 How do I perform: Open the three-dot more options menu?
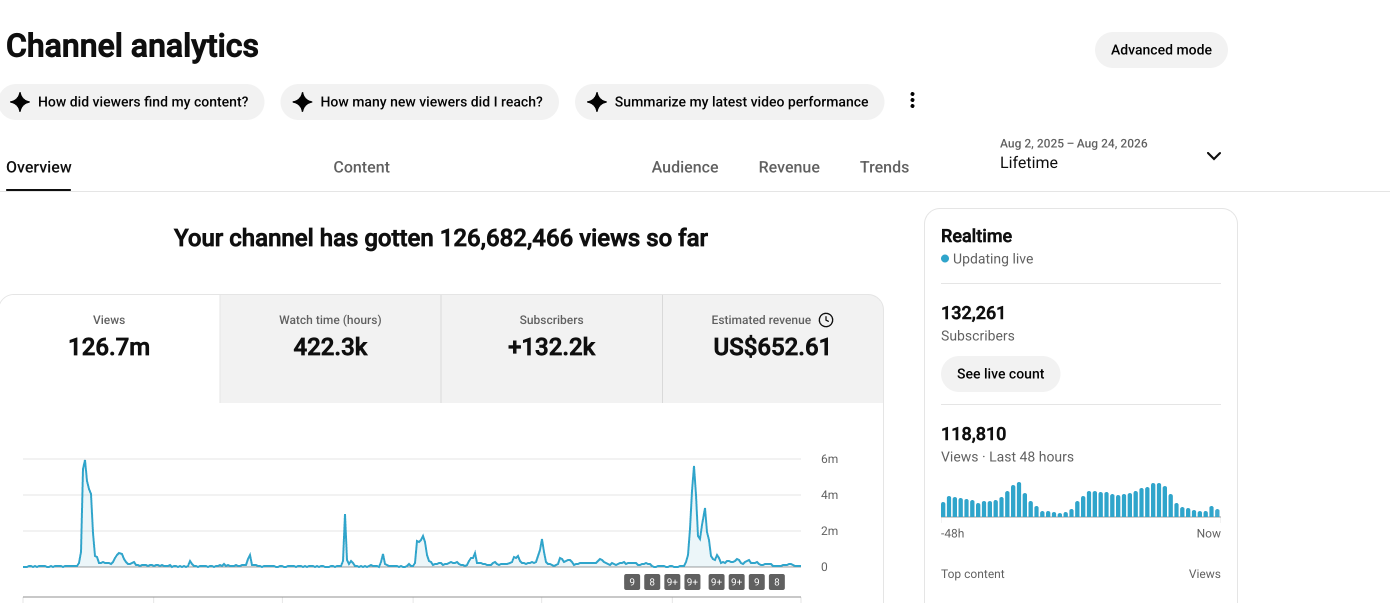(x=912, y=101)
